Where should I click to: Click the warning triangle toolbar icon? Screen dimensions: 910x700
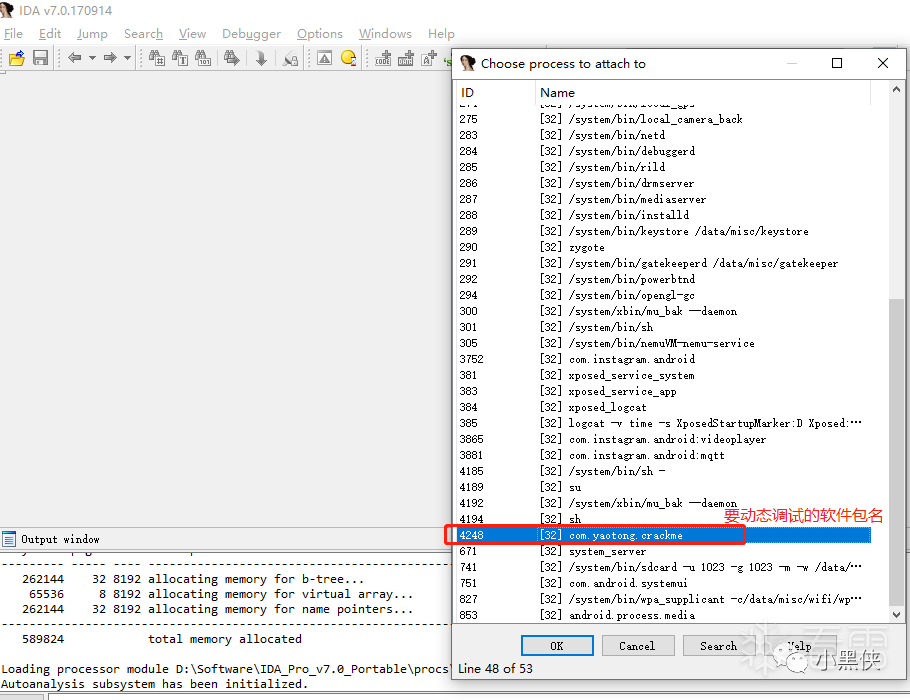click(324, 58)
